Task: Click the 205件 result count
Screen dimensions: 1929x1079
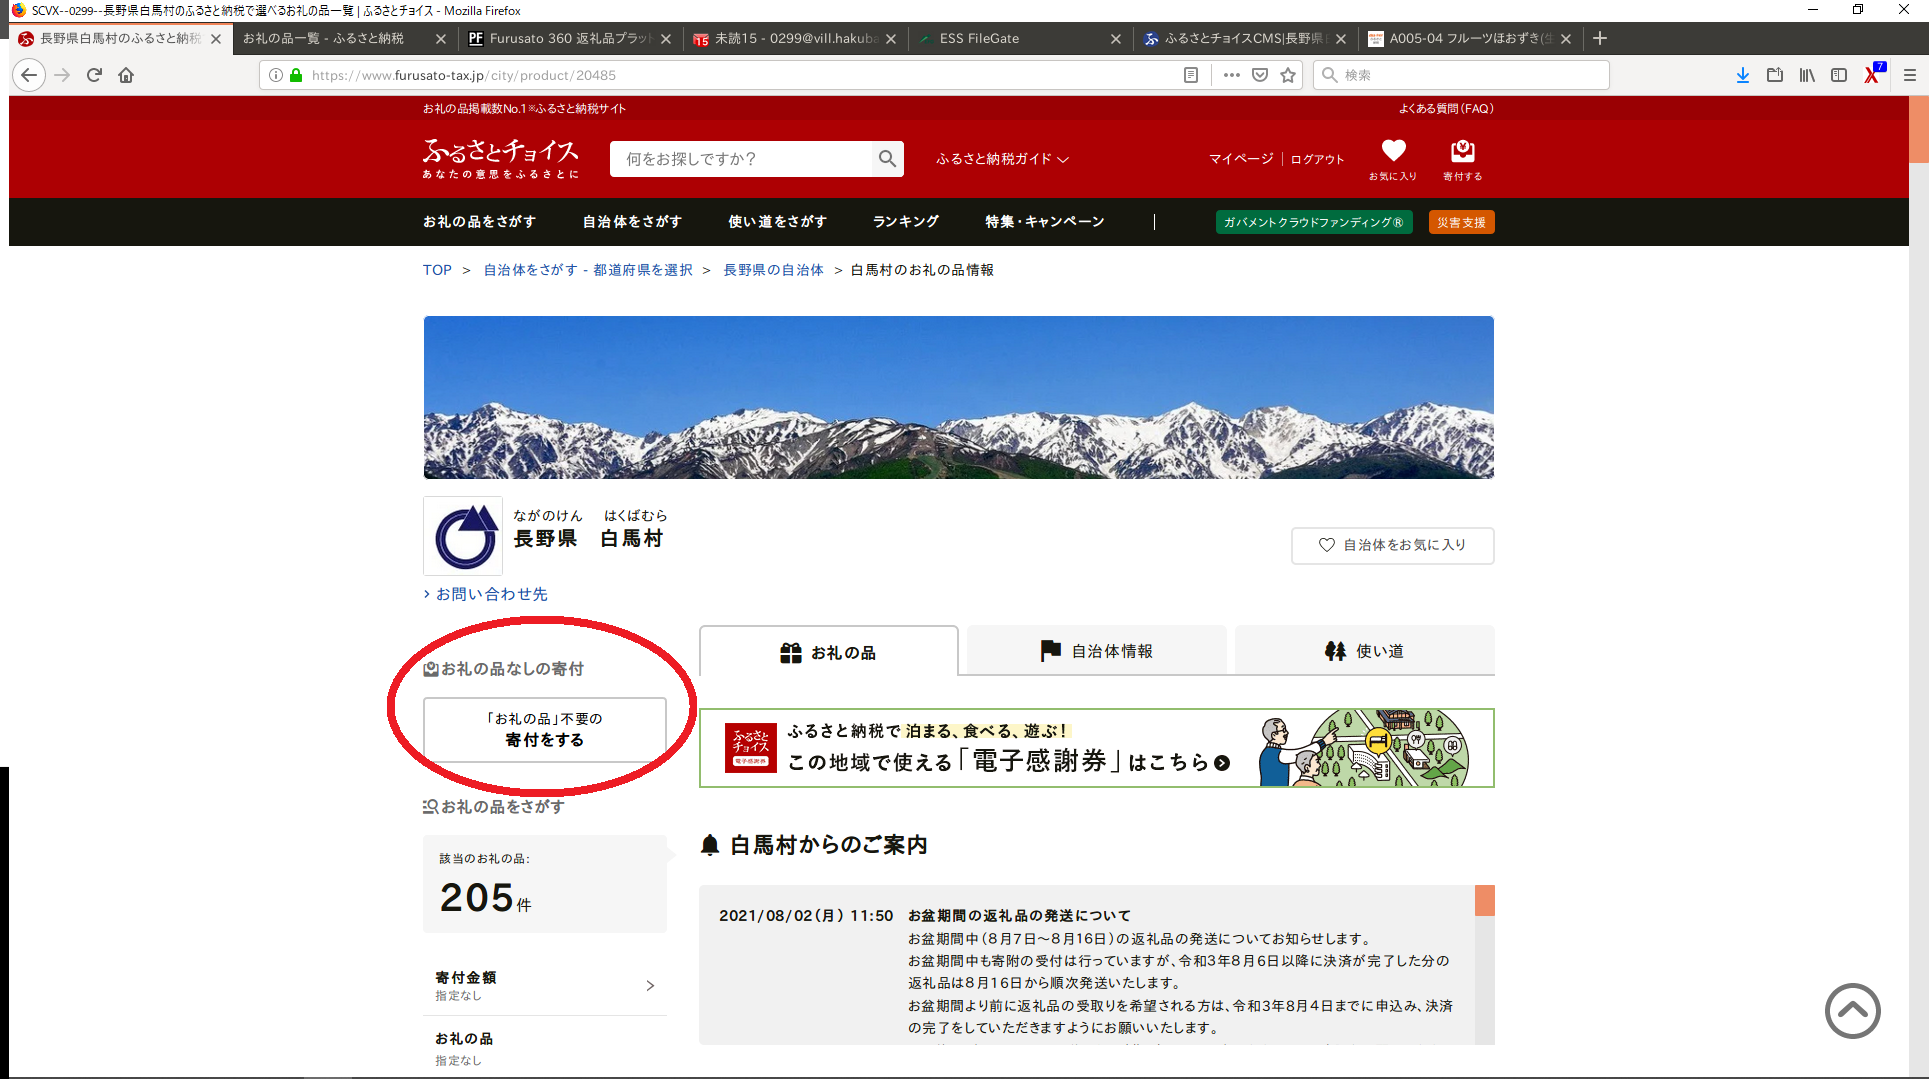Action: click(486, 897)
